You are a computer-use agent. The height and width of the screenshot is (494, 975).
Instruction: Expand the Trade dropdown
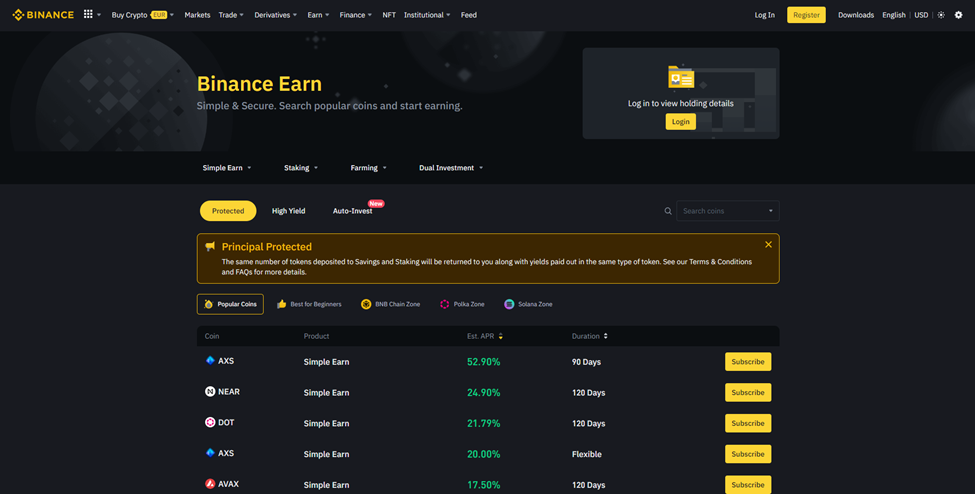[231, 15]
